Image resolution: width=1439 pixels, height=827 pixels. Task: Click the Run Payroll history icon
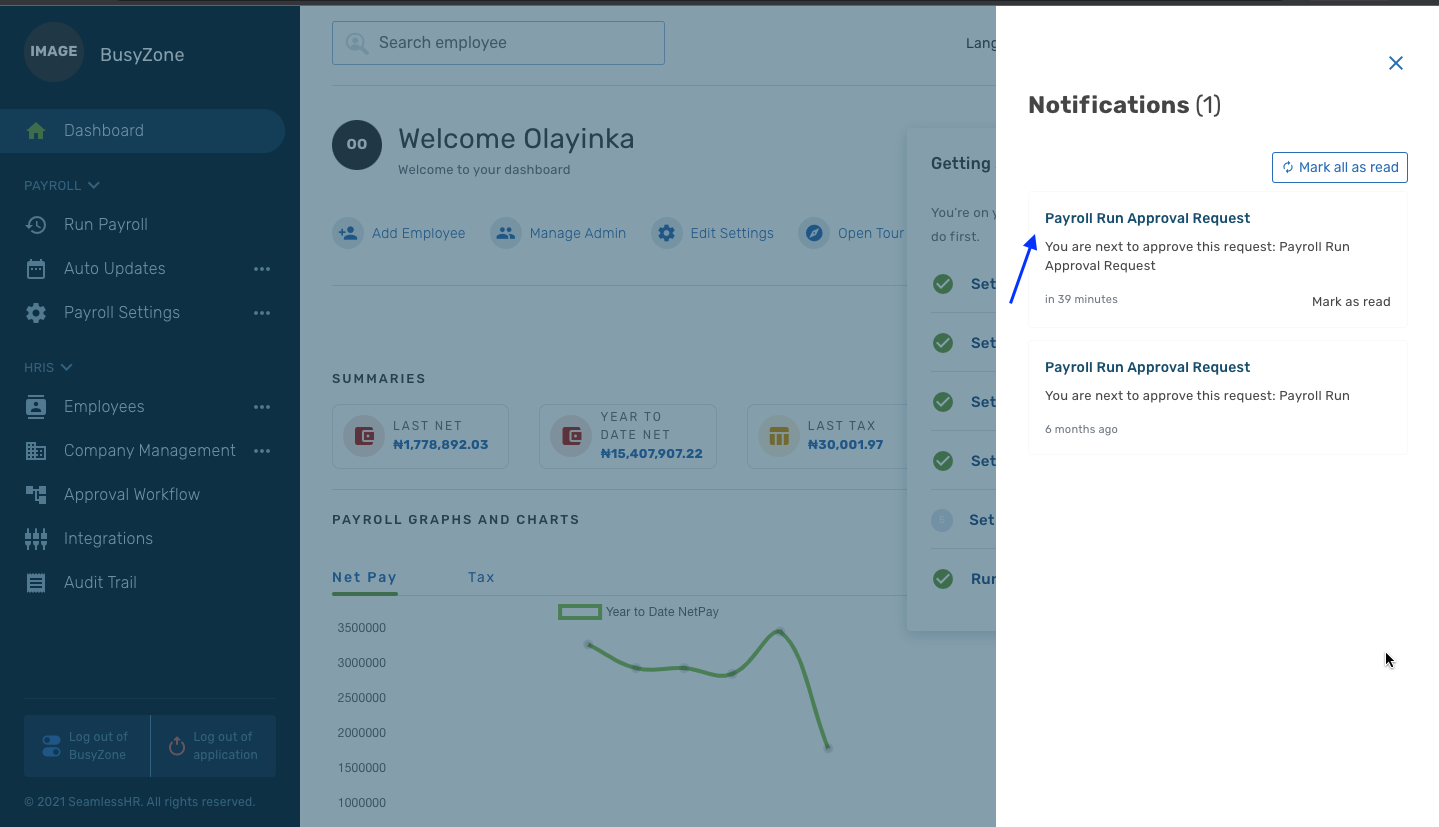pyautogui.click(x=36, y=225)
